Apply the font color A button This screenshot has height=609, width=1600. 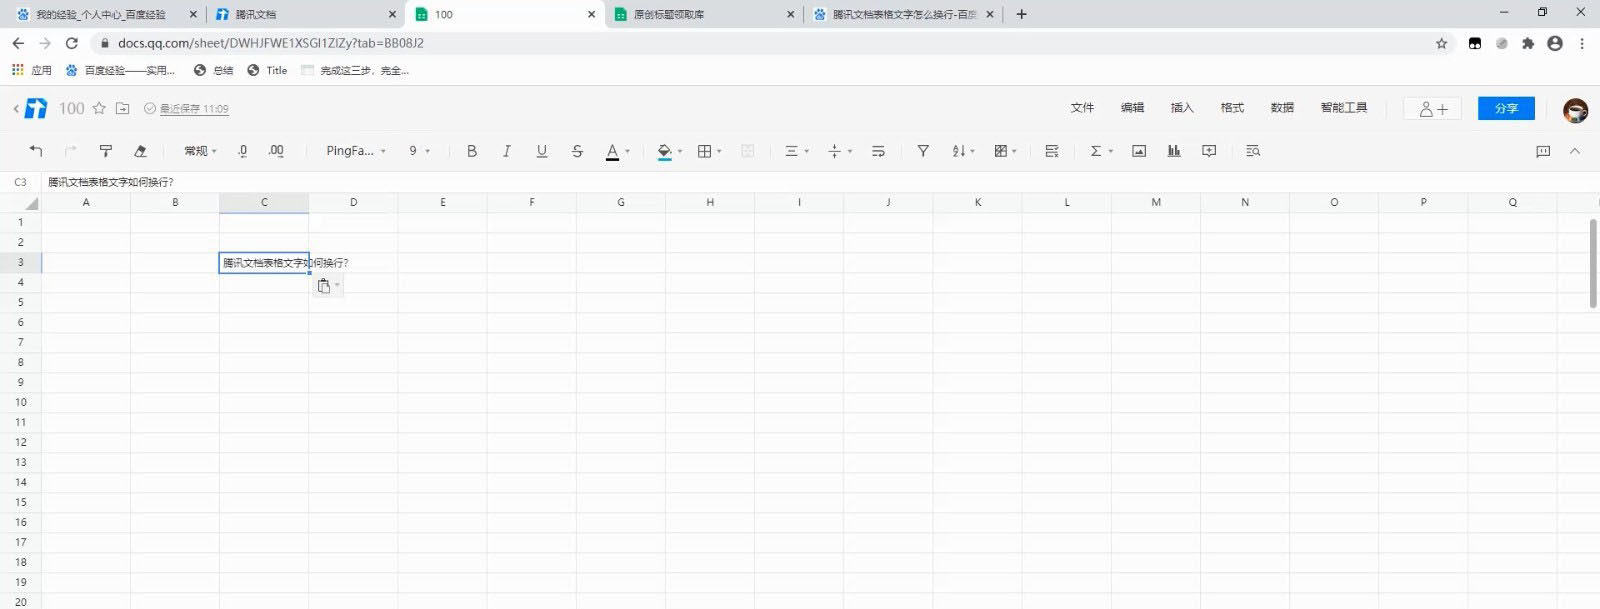tap(612, 151)
